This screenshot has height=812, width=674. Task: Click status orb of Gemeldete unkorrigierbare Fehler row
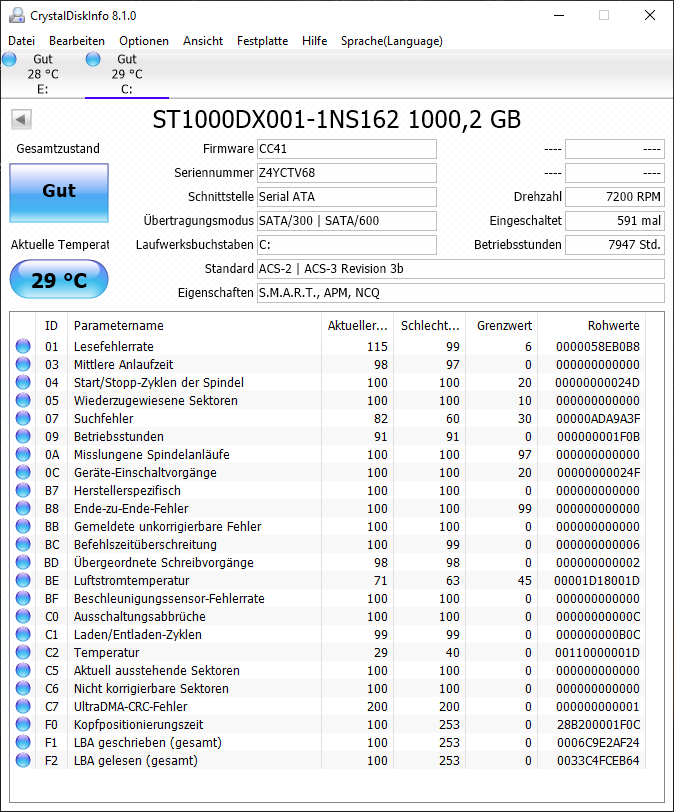tap(23, 526)
